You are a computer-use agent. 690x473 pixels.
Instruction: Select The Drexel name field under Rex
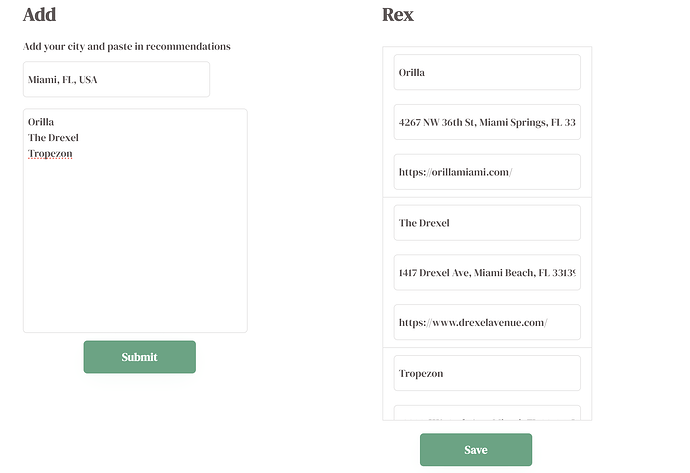[x=488, y=223]
